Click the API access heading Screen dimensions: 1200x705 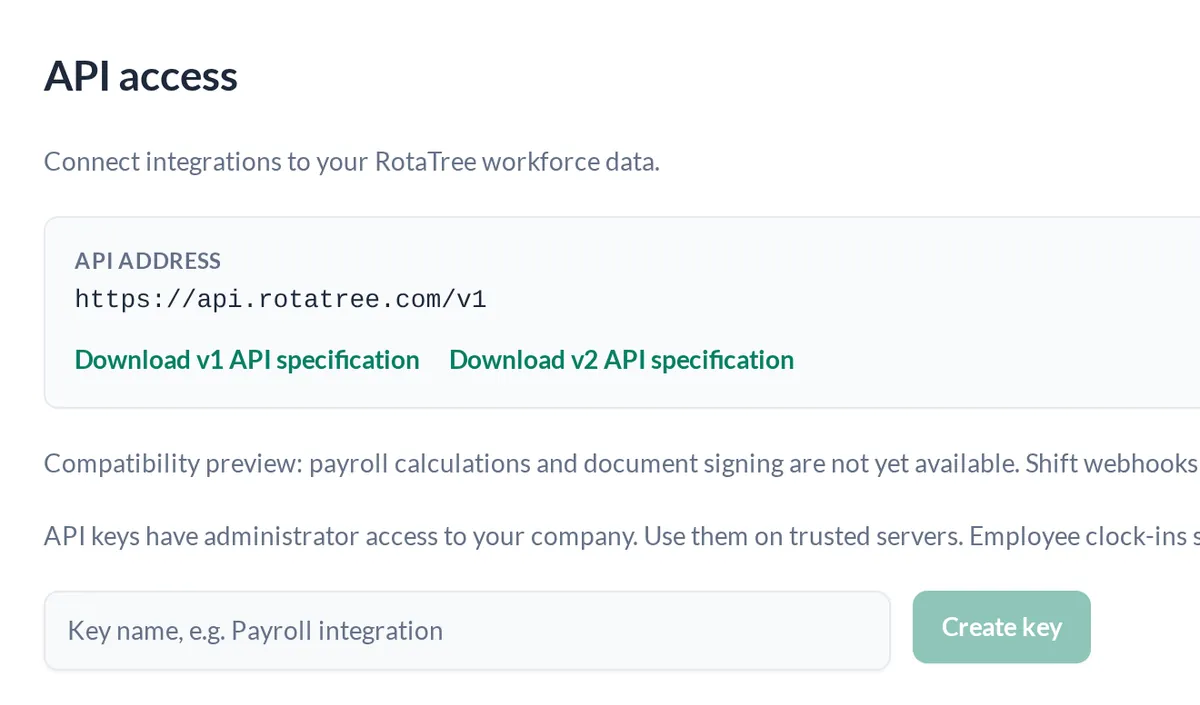pyautogui.click(x=141, y=76)
